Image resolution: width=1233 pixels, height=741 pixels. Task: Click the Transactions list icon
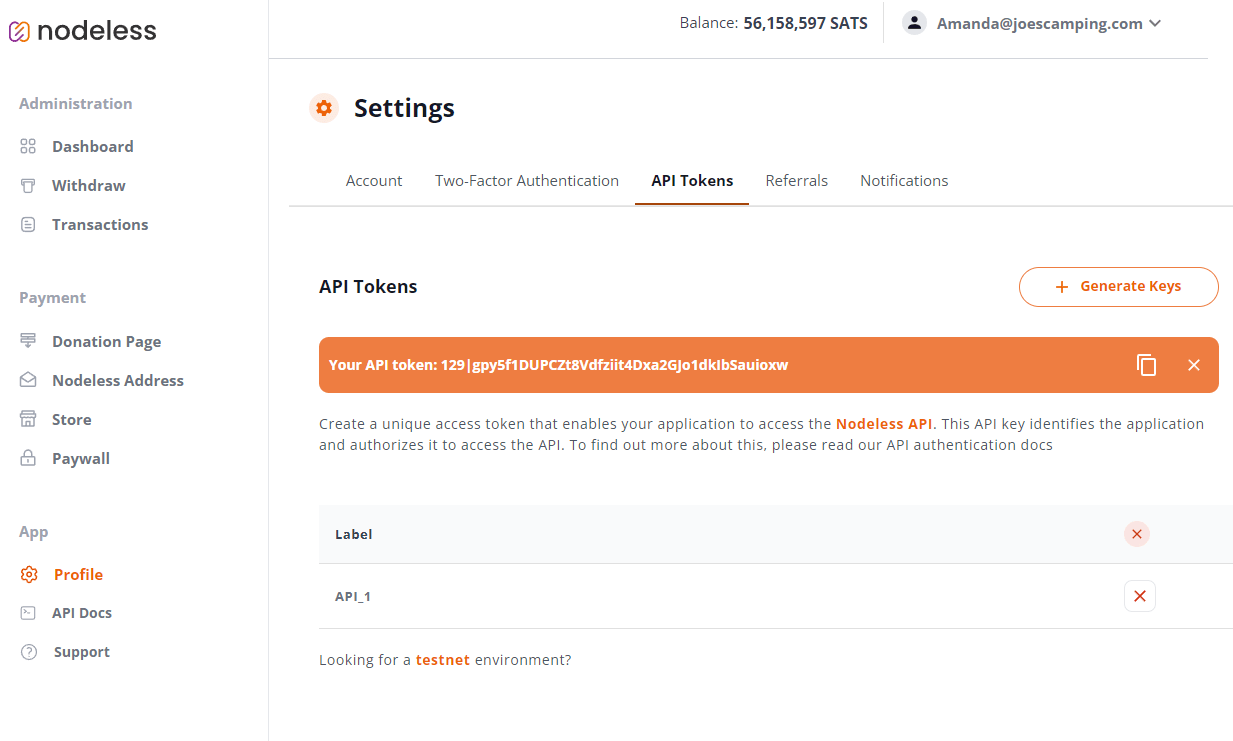click(x=28, y=224)
